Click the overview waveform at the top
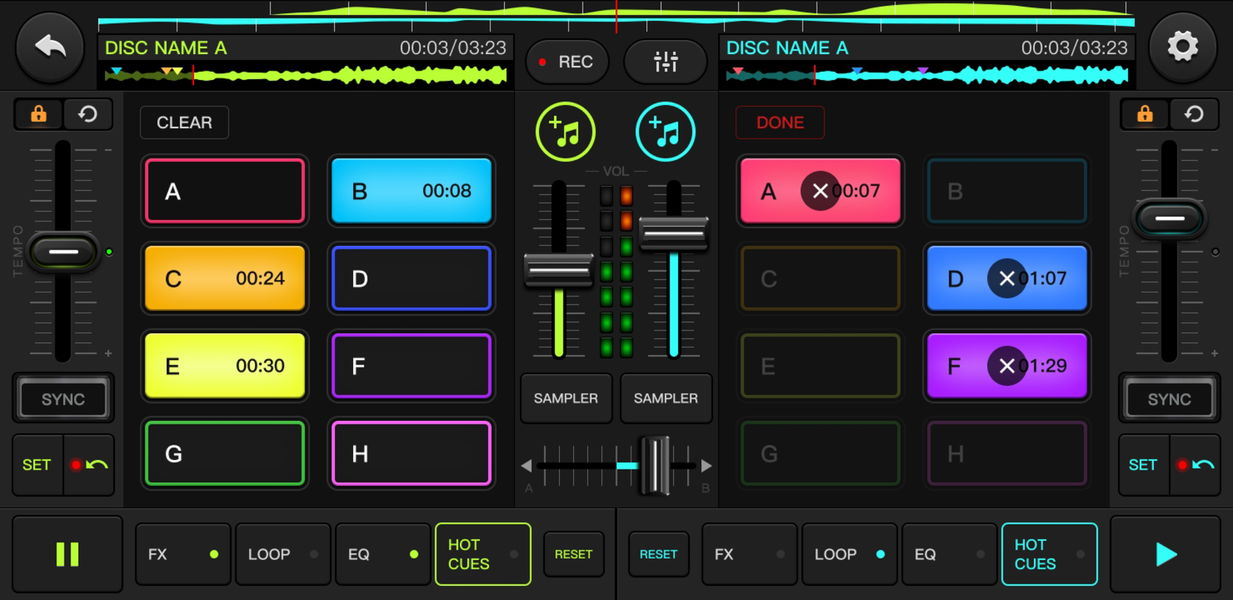Screen dimensions: 1233x600 [x=616, y=16]
